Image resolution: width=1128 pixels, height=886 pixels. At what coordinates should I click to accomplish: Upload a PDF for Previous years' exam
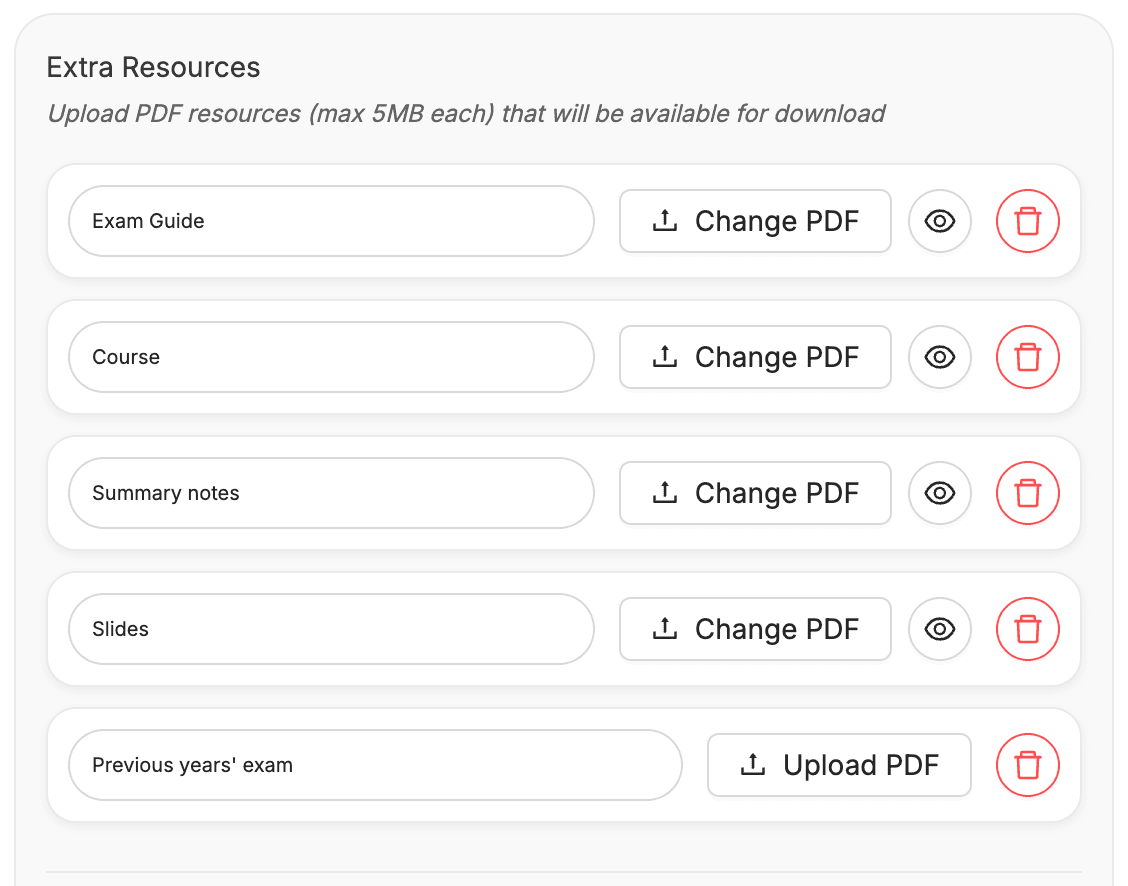[839, 764]
